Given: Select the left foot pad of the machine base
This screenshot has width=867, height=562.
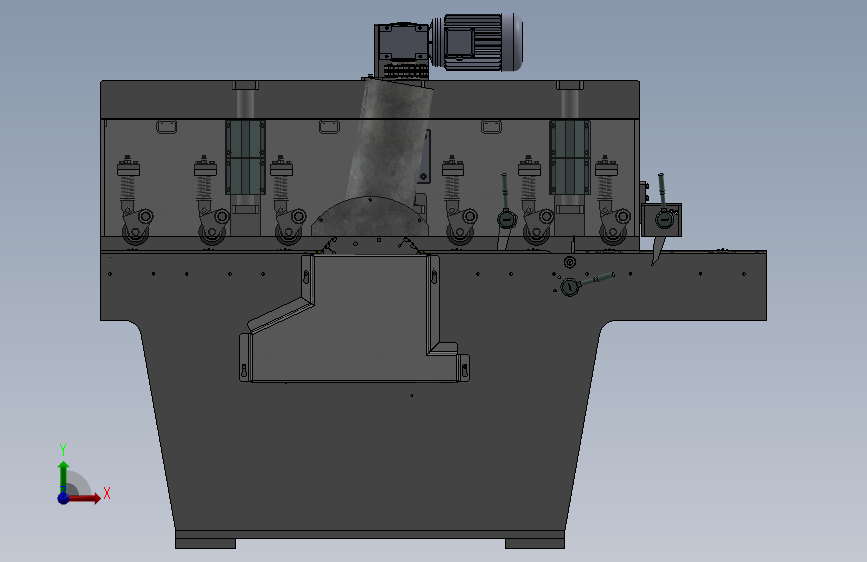Looking at the screenshot, I should [205, 544].
